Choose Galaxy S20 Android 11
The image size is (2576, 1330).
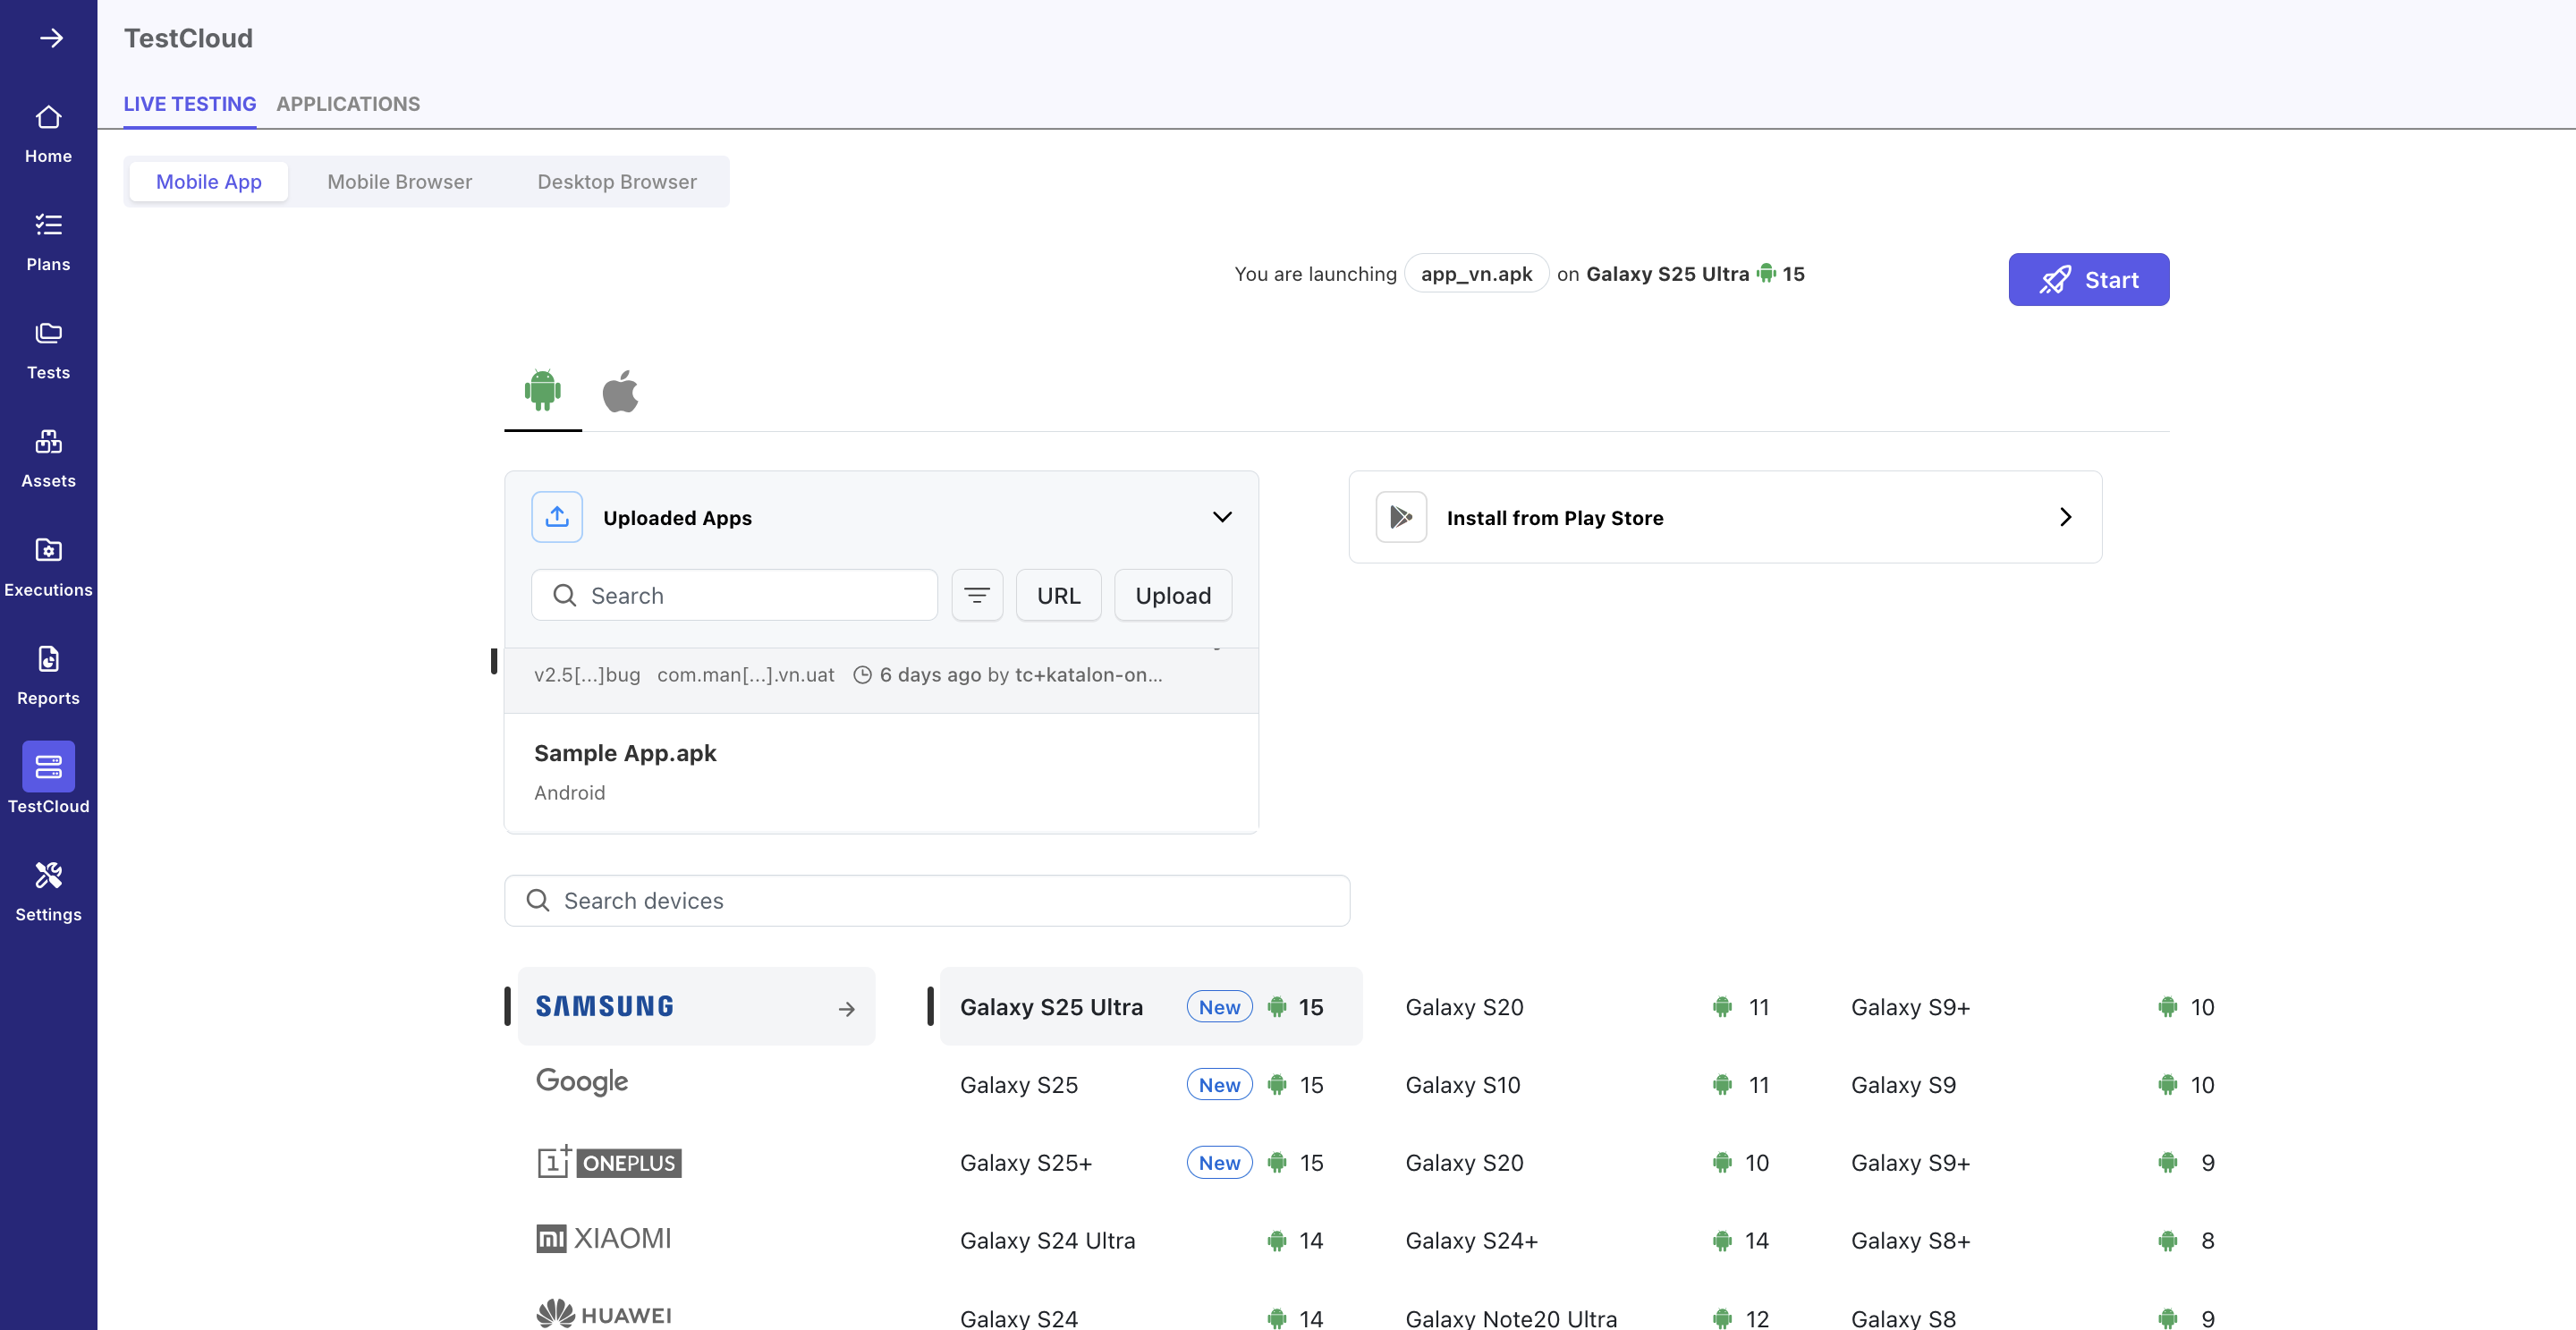pyautogui.click(x=1596, y=1006)
